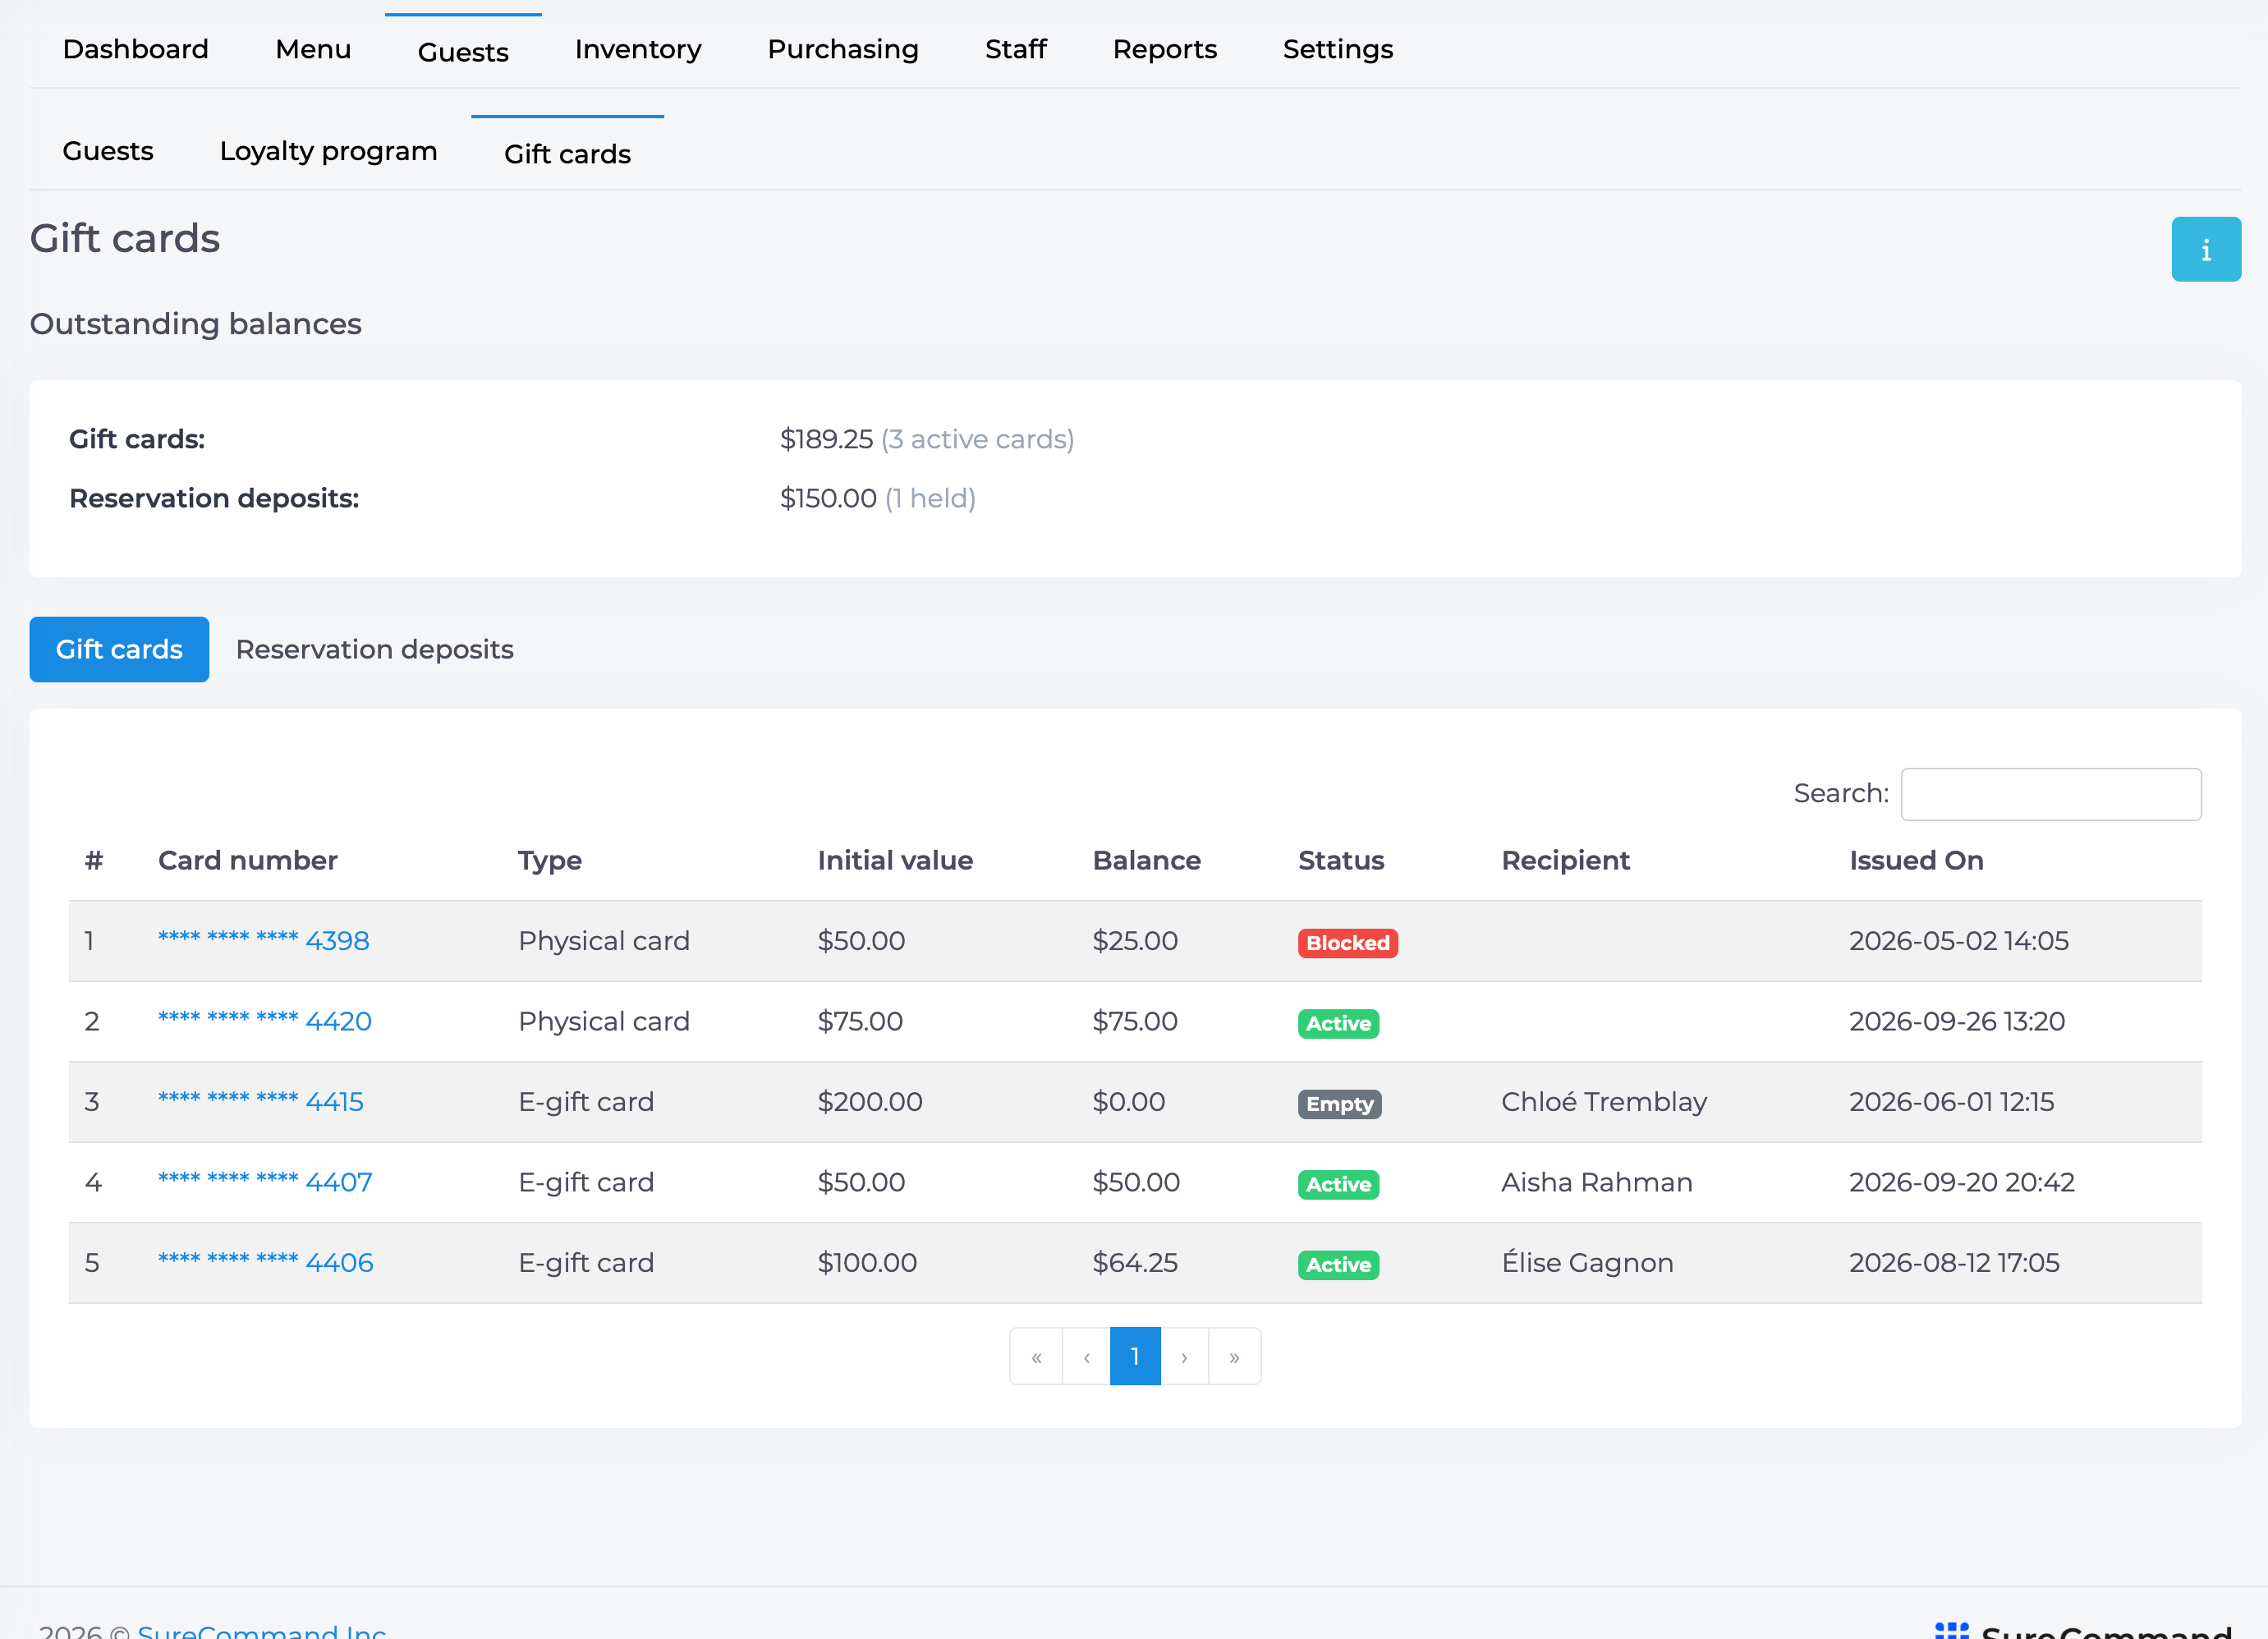
Task: Open the Dashboard menu
Action: pos(136,49)
